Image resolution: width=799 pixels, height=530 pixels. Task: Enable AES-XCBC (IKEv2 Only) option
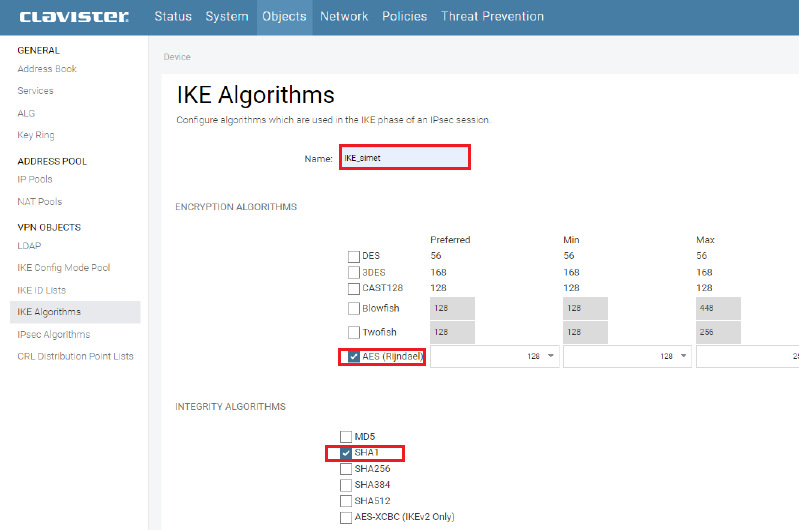(346, 517)
